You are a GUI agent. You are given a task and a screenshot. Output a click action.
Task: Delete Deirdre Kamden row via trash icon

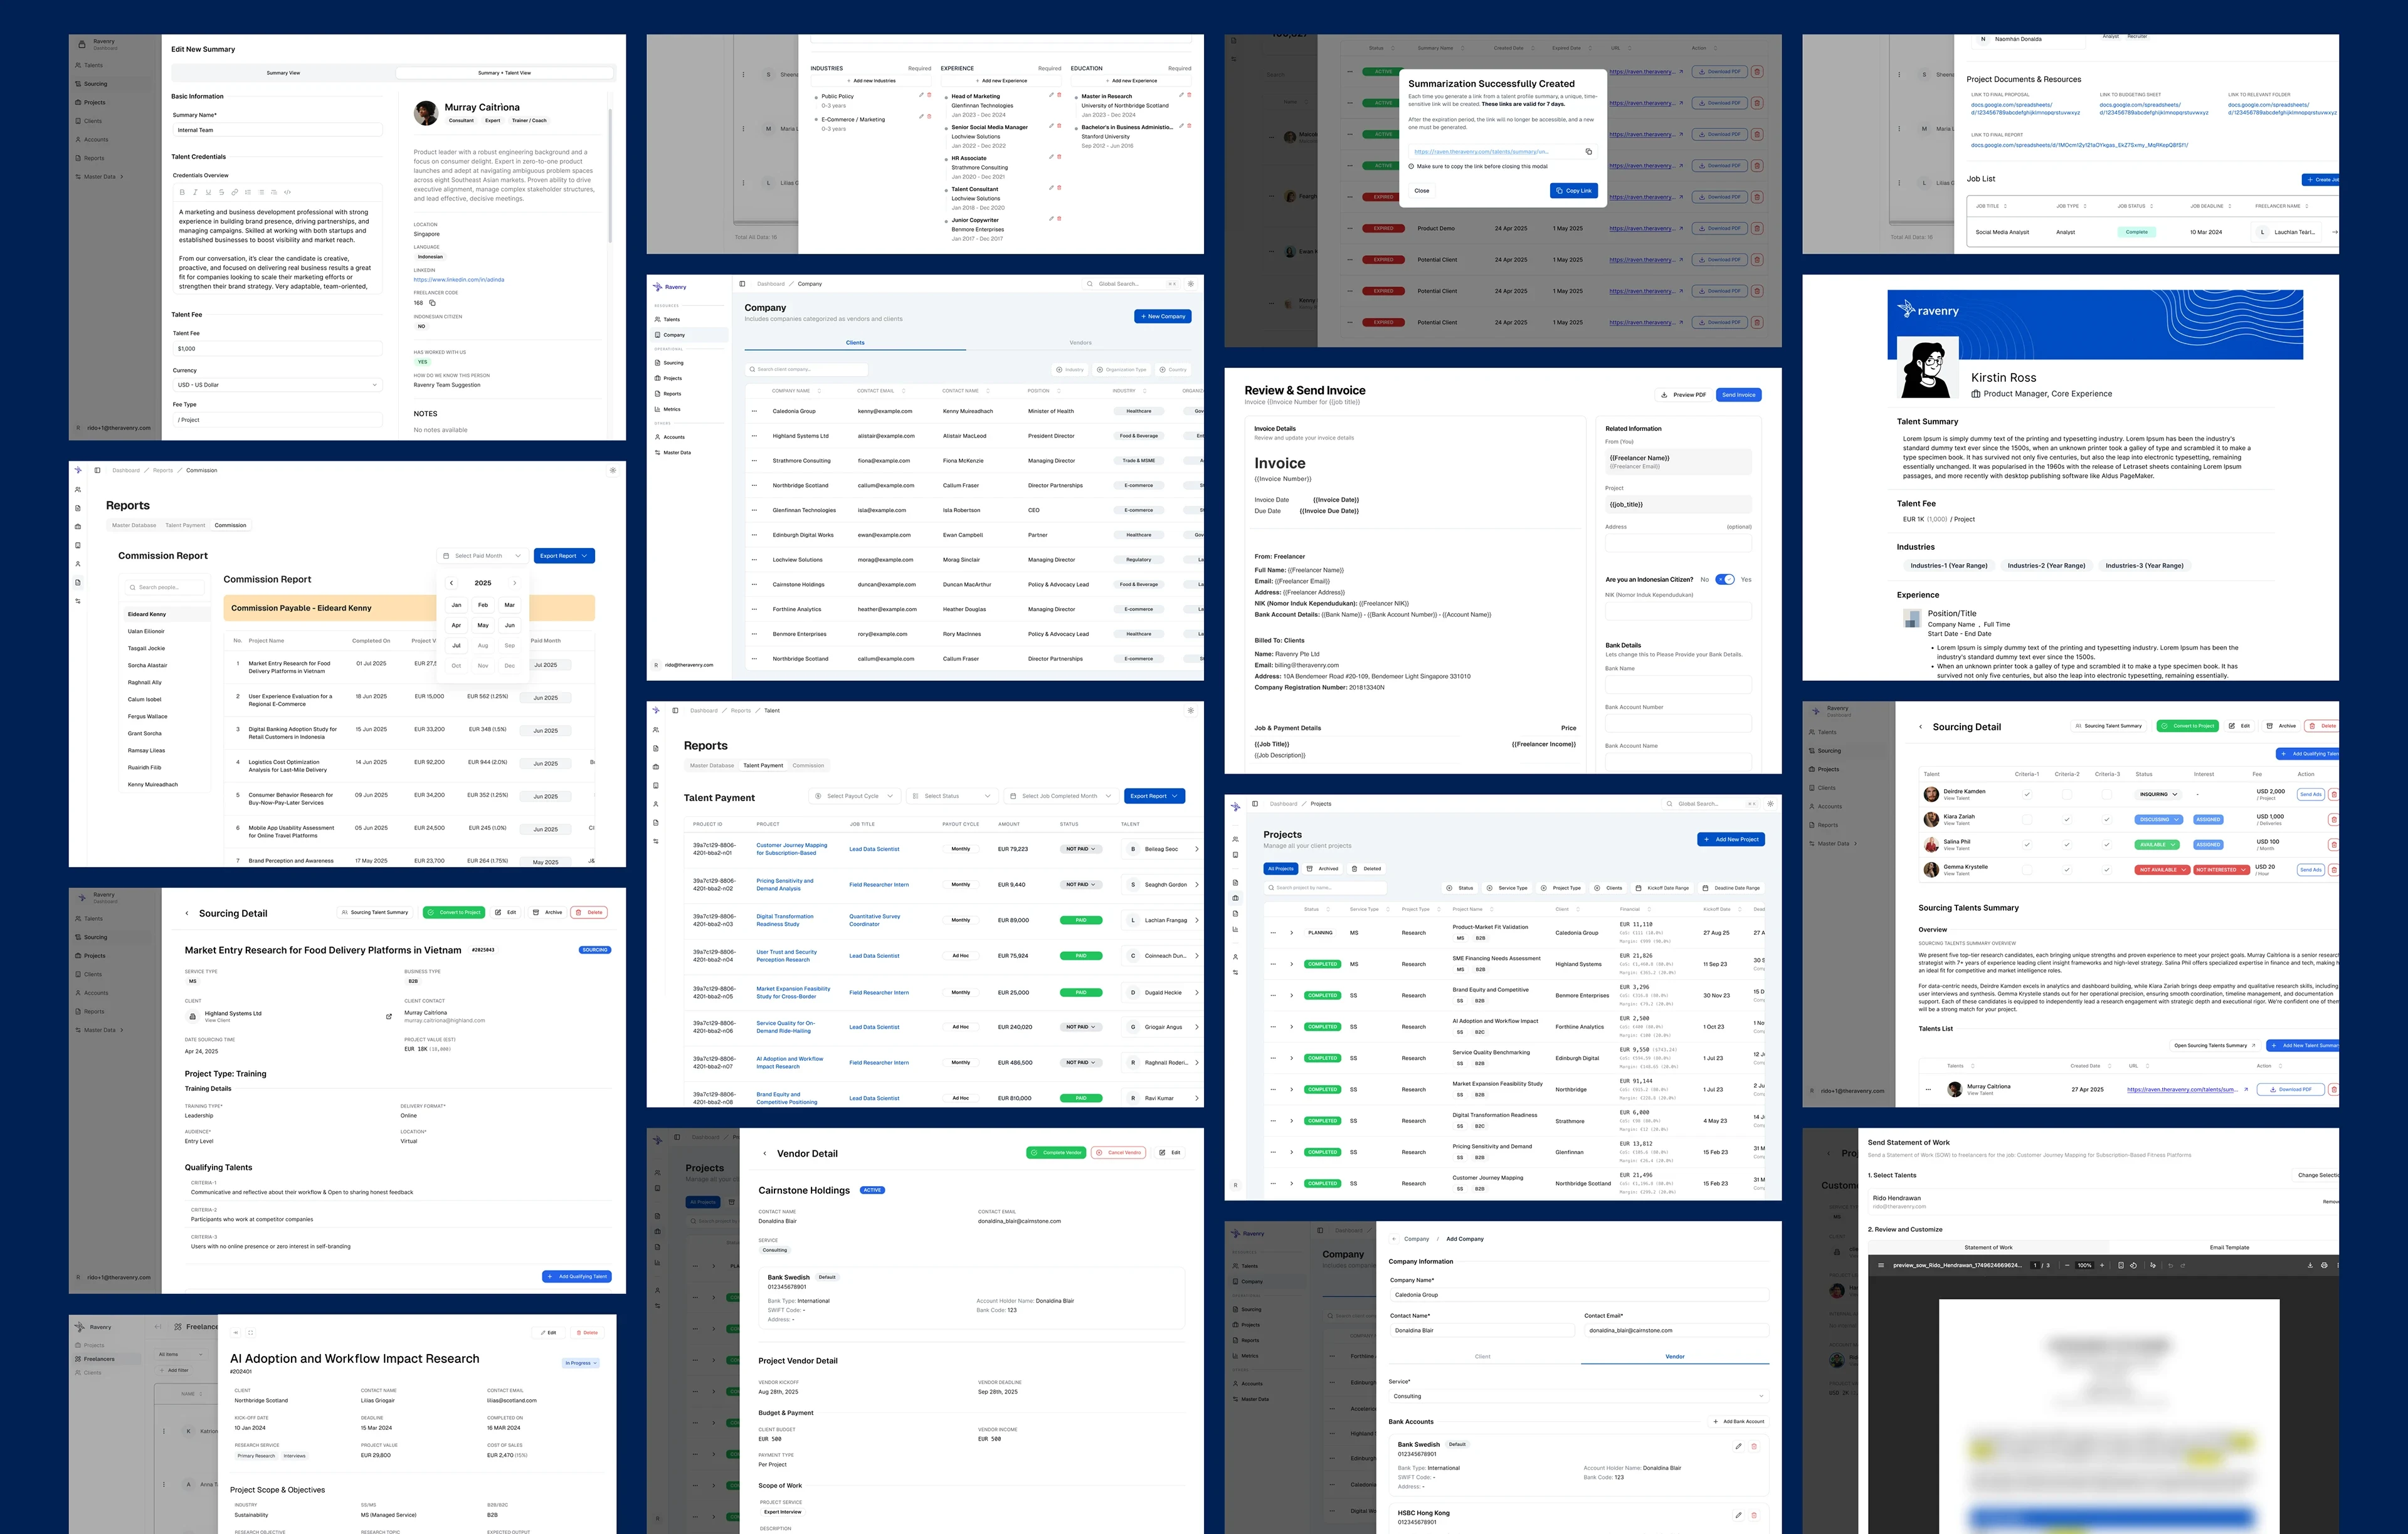pyautogui.click(x=2333, y=795)
